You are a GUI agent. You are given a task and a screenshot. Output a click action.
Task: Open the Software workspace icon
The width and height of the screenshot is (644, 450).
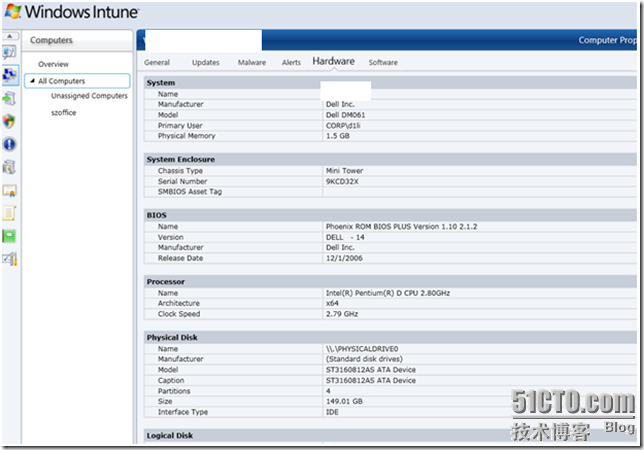(9, 167)
